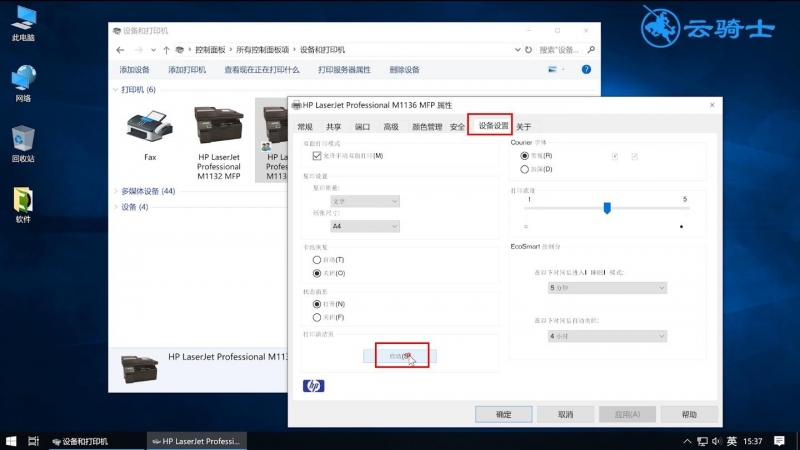Click the 英 input method indicator

pyautogui.click(x=732, y=441)
